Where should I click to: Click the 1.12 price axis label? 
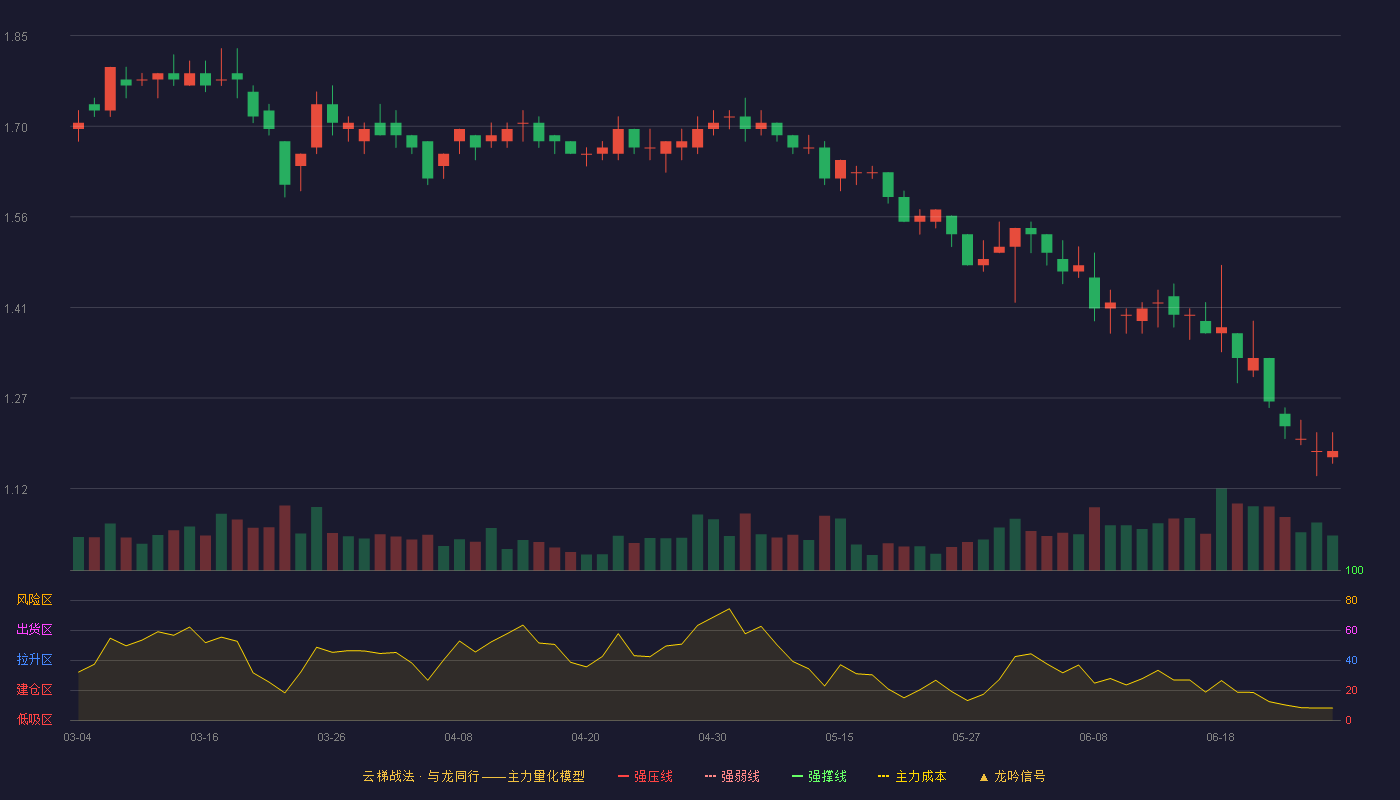[16, 490]
